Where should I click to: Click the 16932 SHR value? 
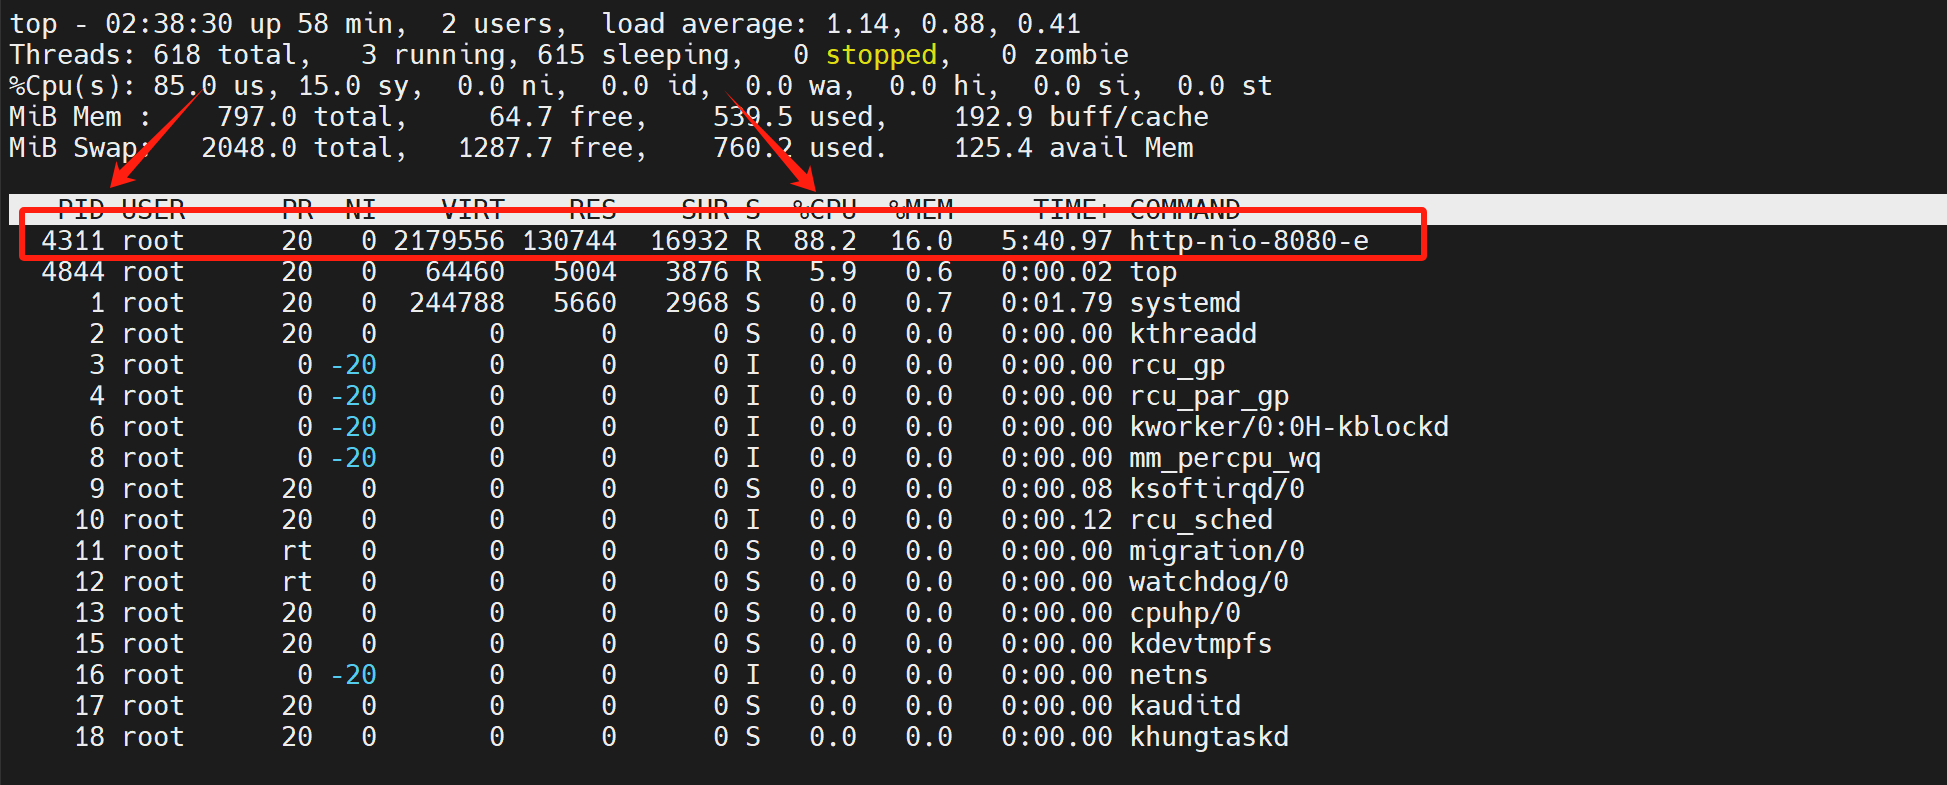pos(689,241)
